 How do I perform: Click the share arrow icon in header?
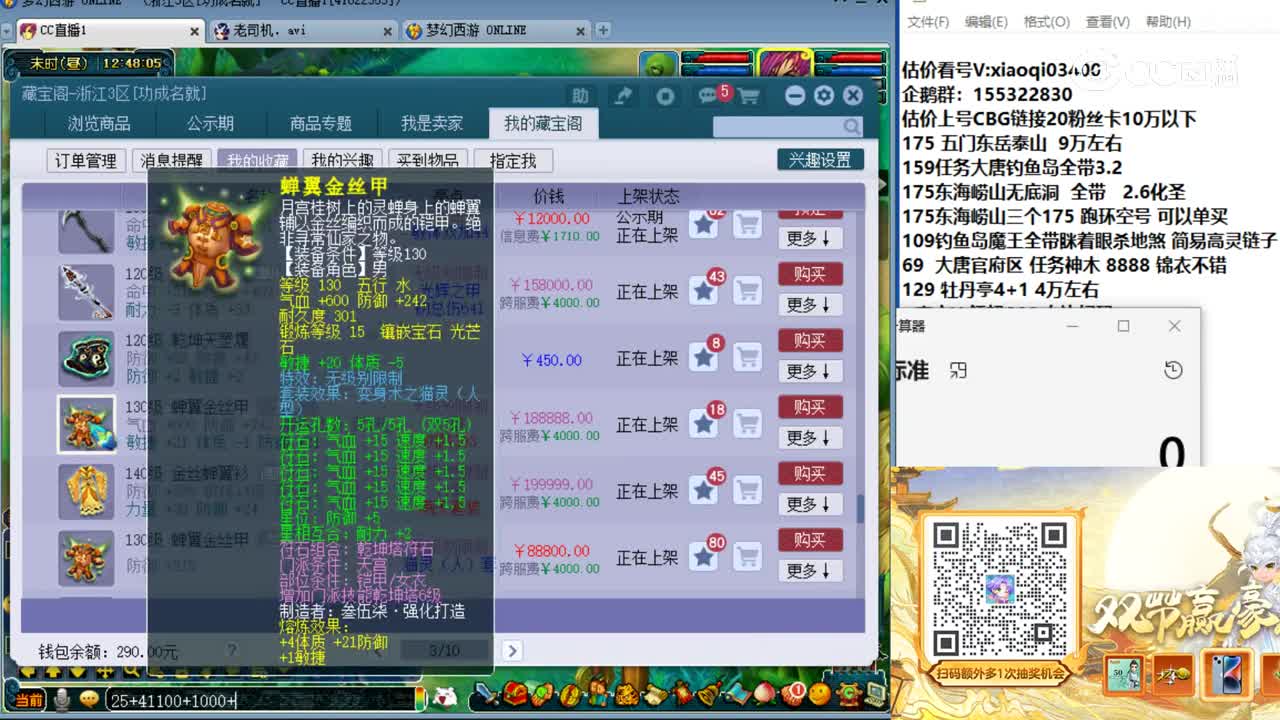coord(624,96)
